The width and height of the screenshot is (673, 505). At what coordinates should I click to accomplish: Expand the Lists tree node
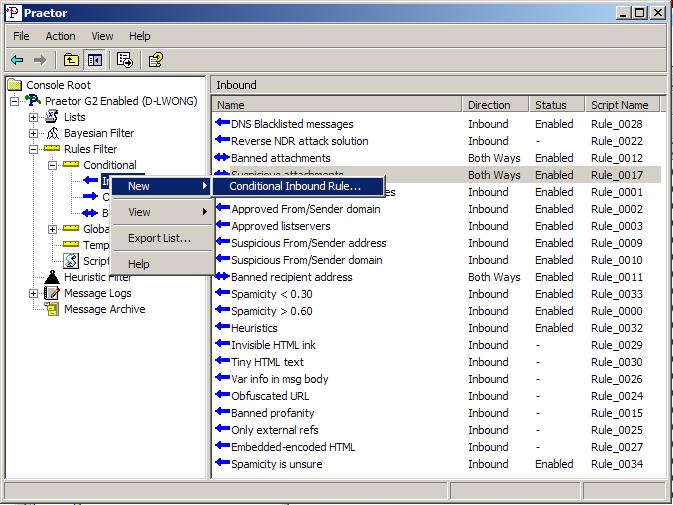click(x=33, y=117)
